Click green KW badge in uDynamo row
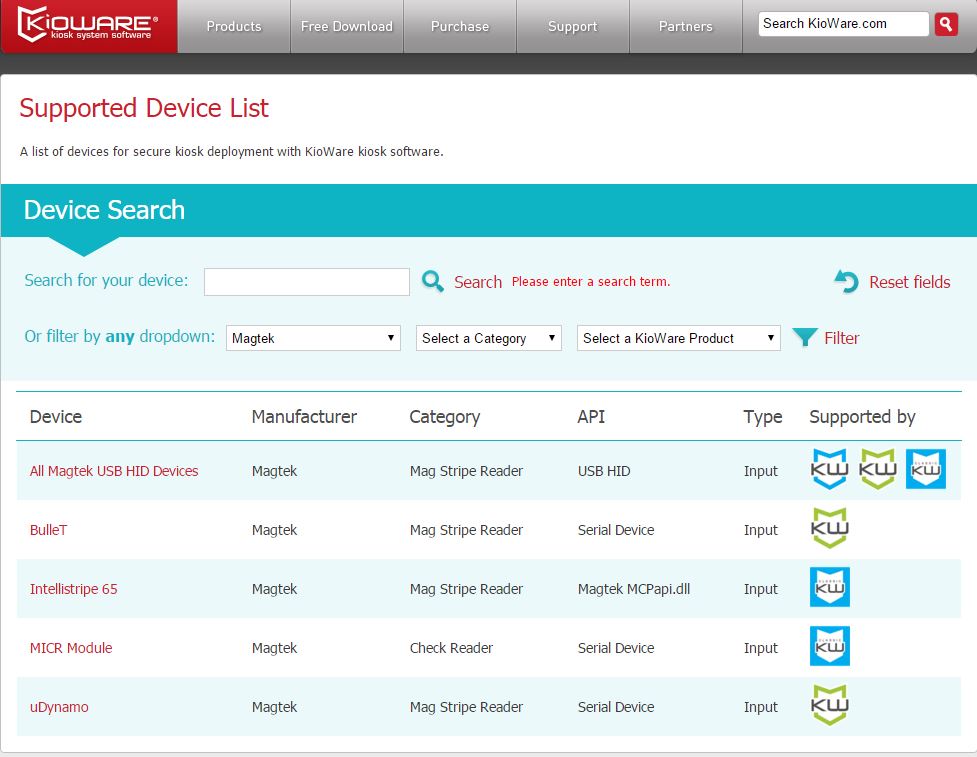This screenshot has width=977, height=757. [x=829, y=705]
